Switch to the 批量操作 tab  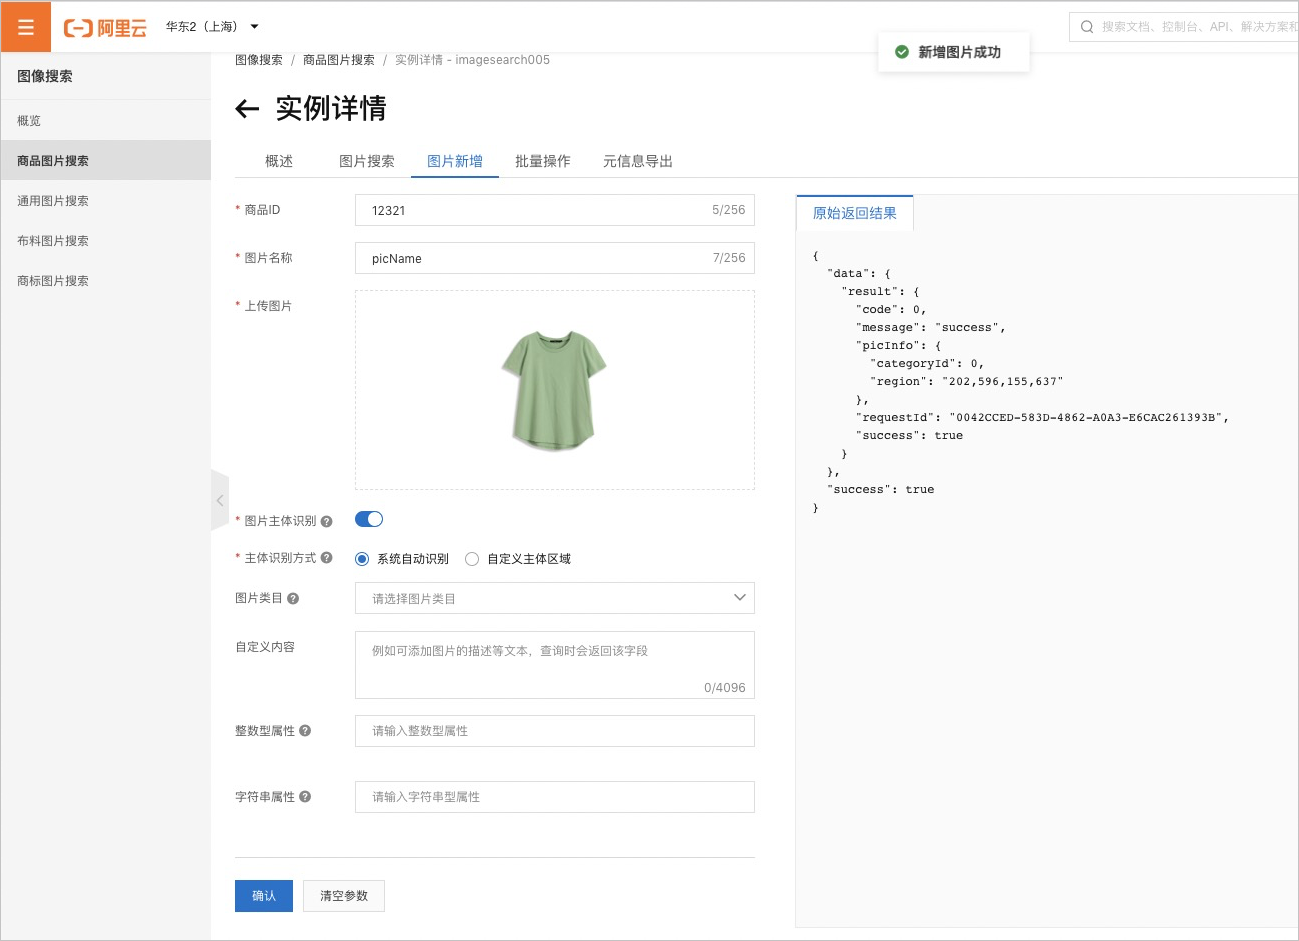coord(543,161)
